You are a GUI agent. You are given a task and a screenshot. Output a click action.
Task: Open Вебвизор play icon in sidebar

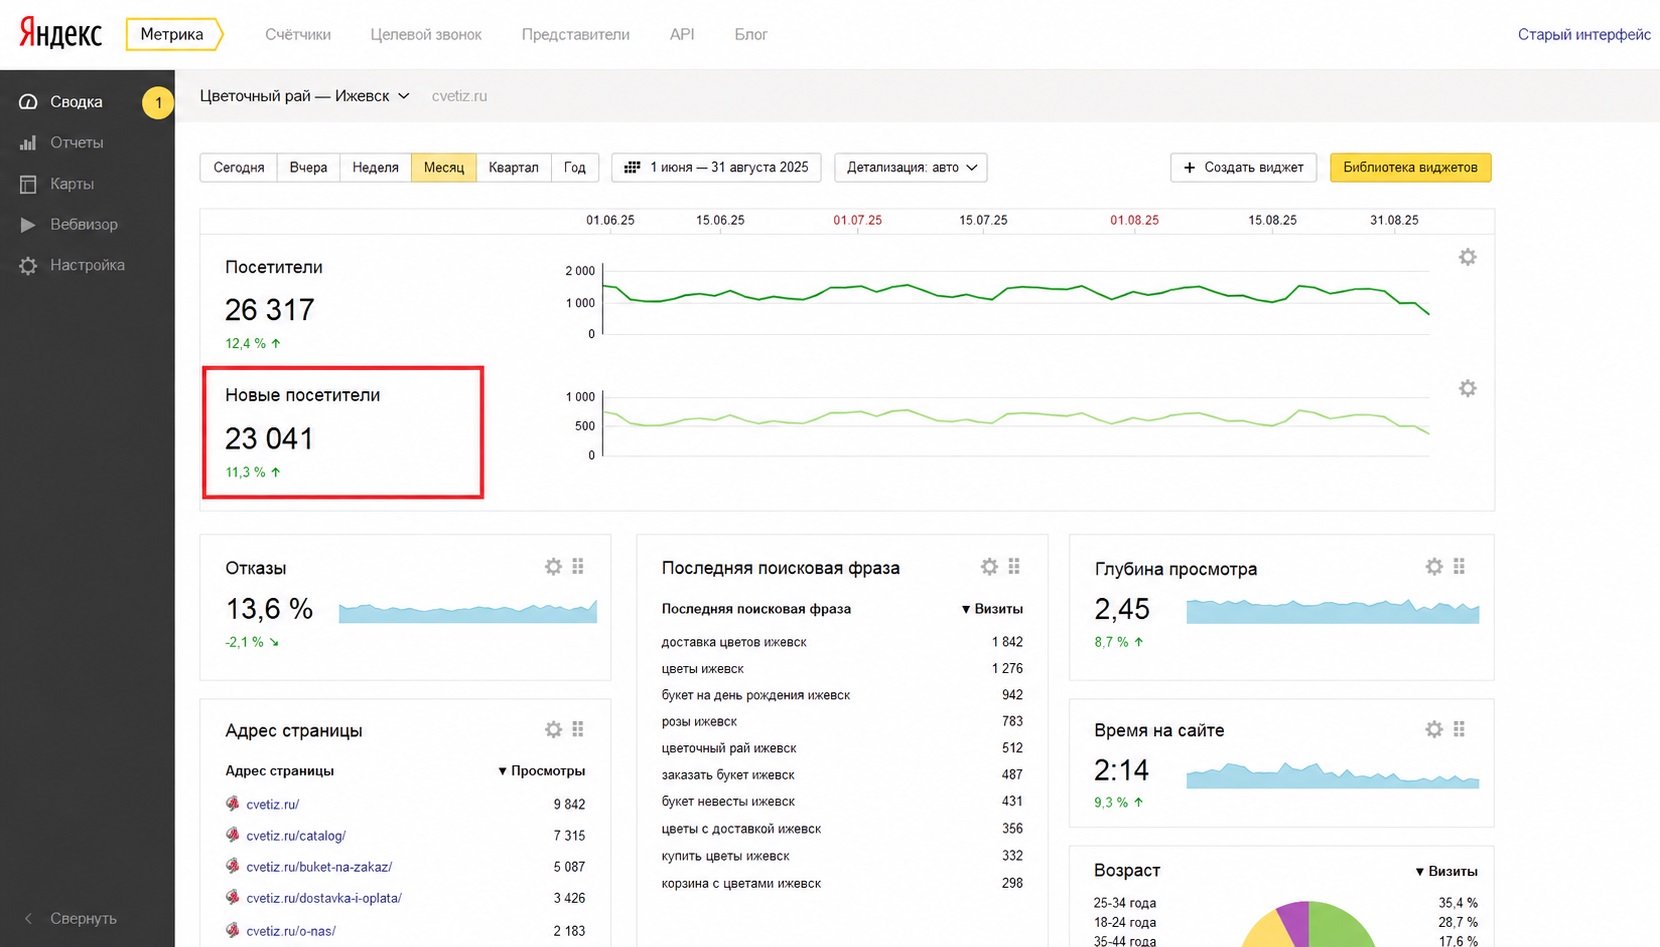click(x=28, y=225)
